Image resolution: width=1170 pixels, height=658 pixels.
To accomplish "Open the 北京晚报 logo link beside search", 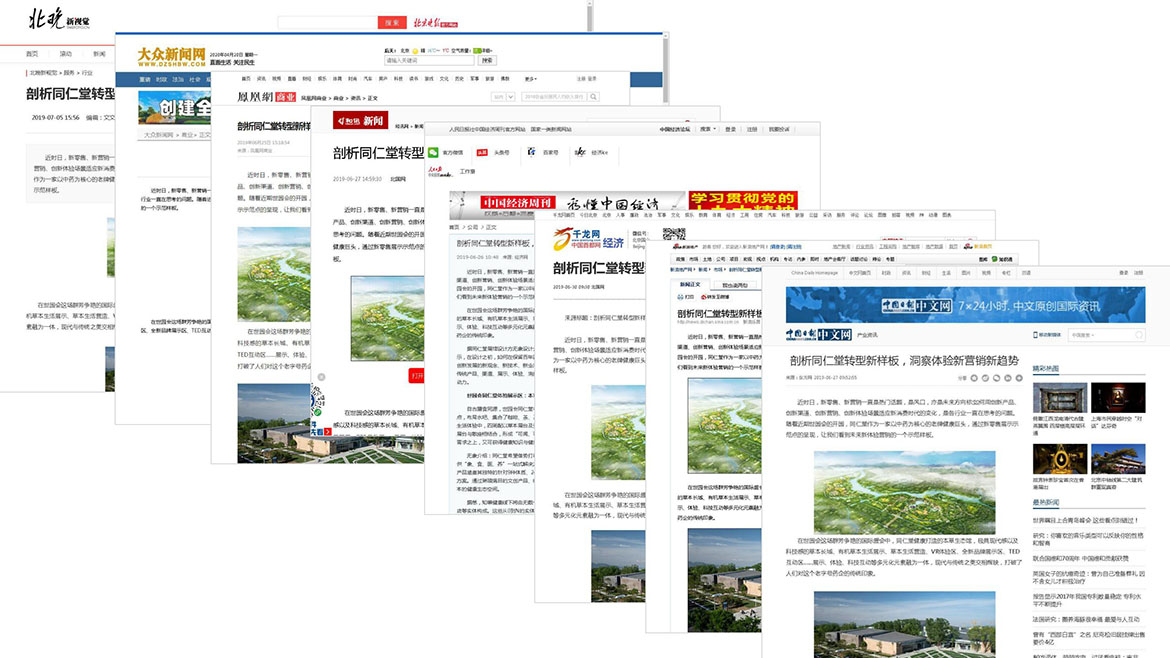I will [x=436, y=23].
